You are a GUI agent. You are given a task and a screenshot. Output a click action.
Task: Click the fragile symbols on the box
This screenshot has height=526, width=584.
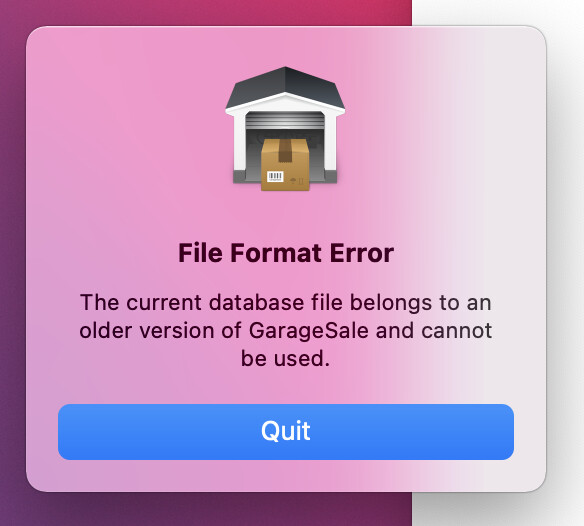point(297,181)
